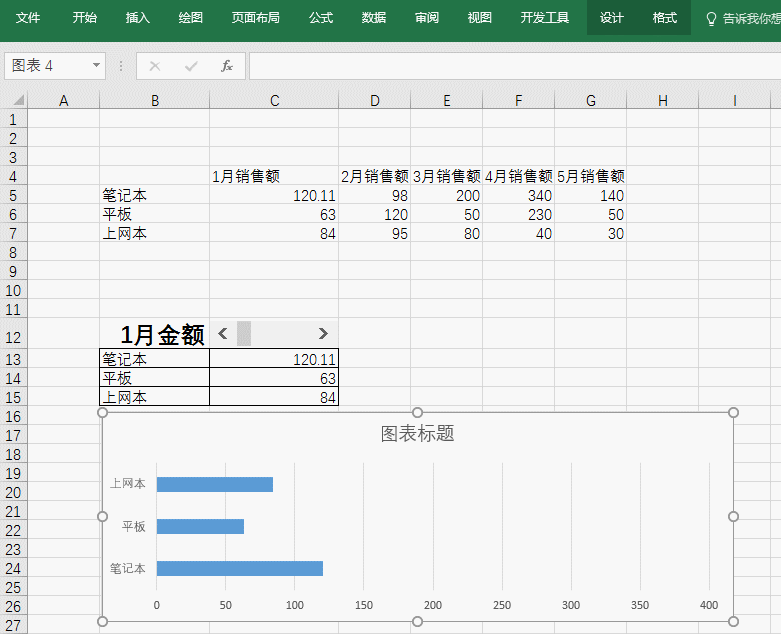The width and height of the screenshot is (781, 634).
Task: Click the Name Box showing 图表 4
Action: 47,66
